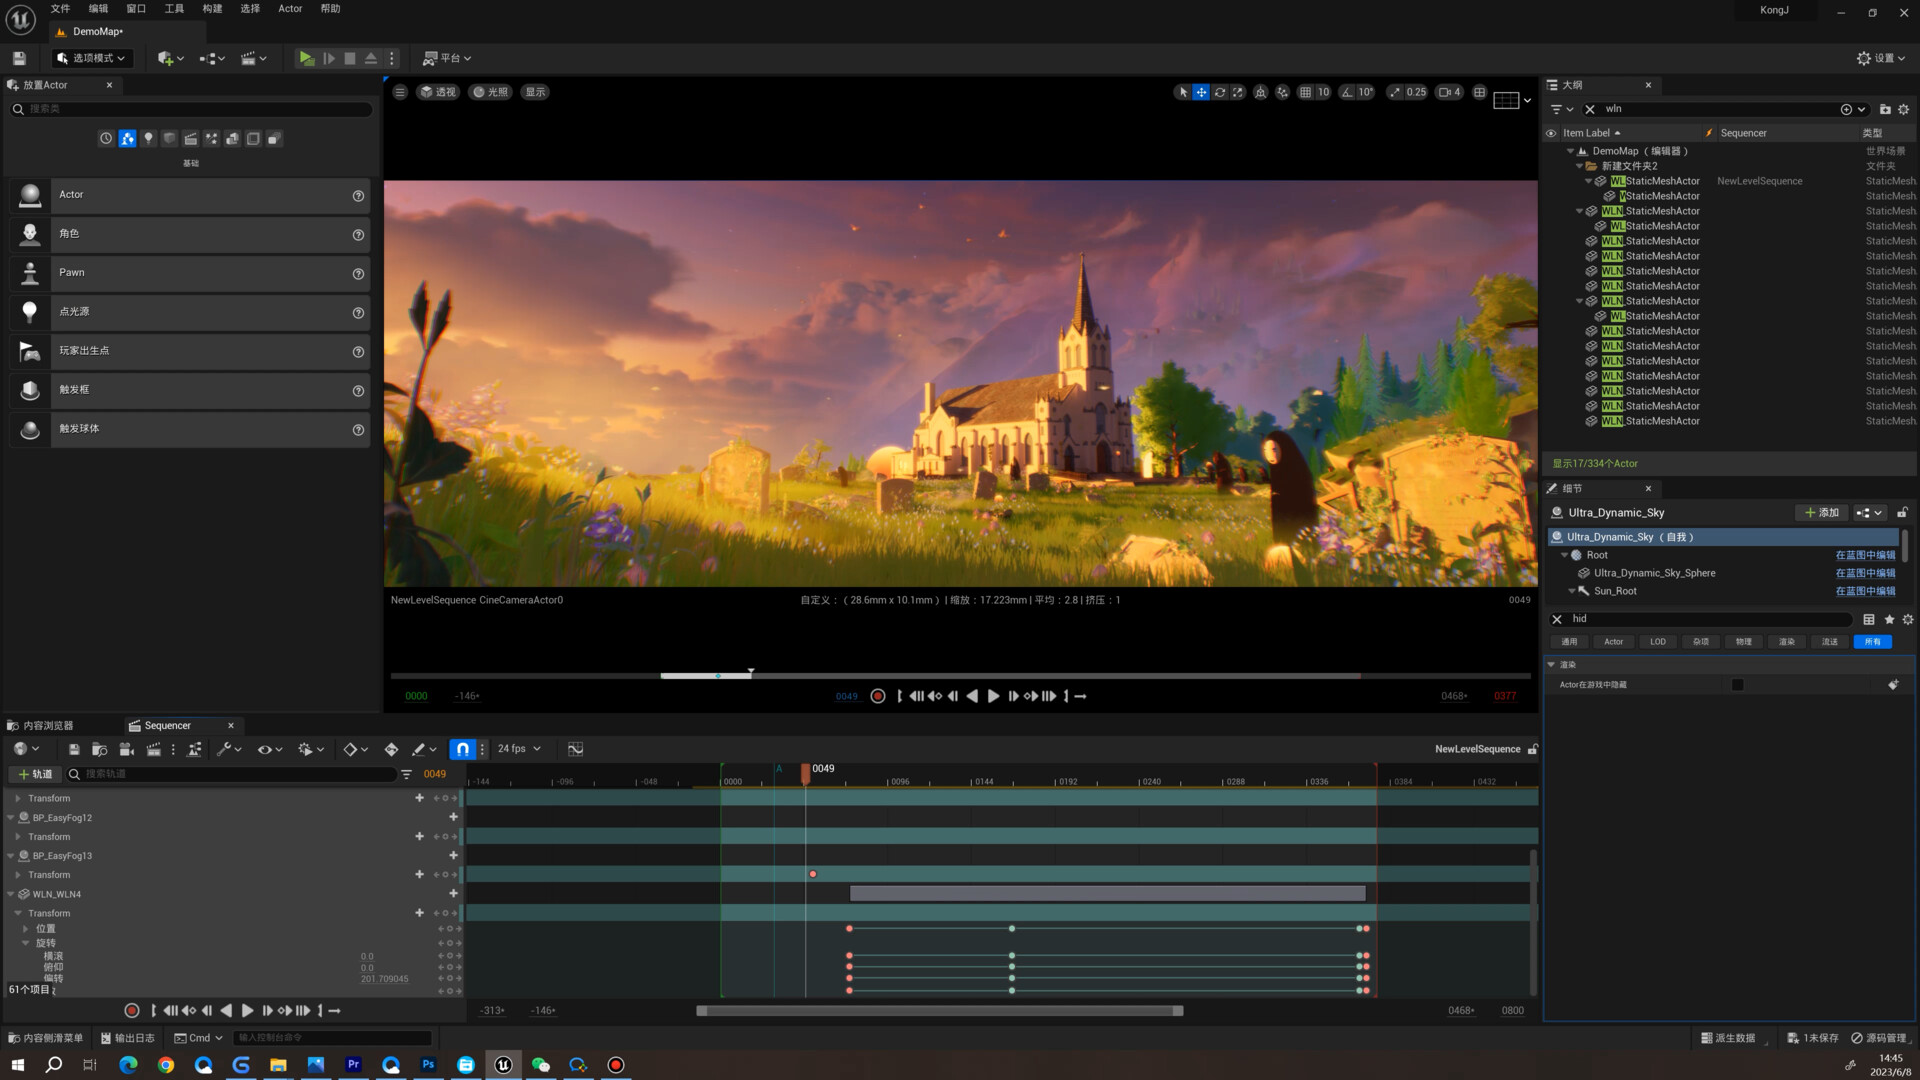Click the Sequencer save icon
The image size is (1920, 1080).
coord(74,749)
